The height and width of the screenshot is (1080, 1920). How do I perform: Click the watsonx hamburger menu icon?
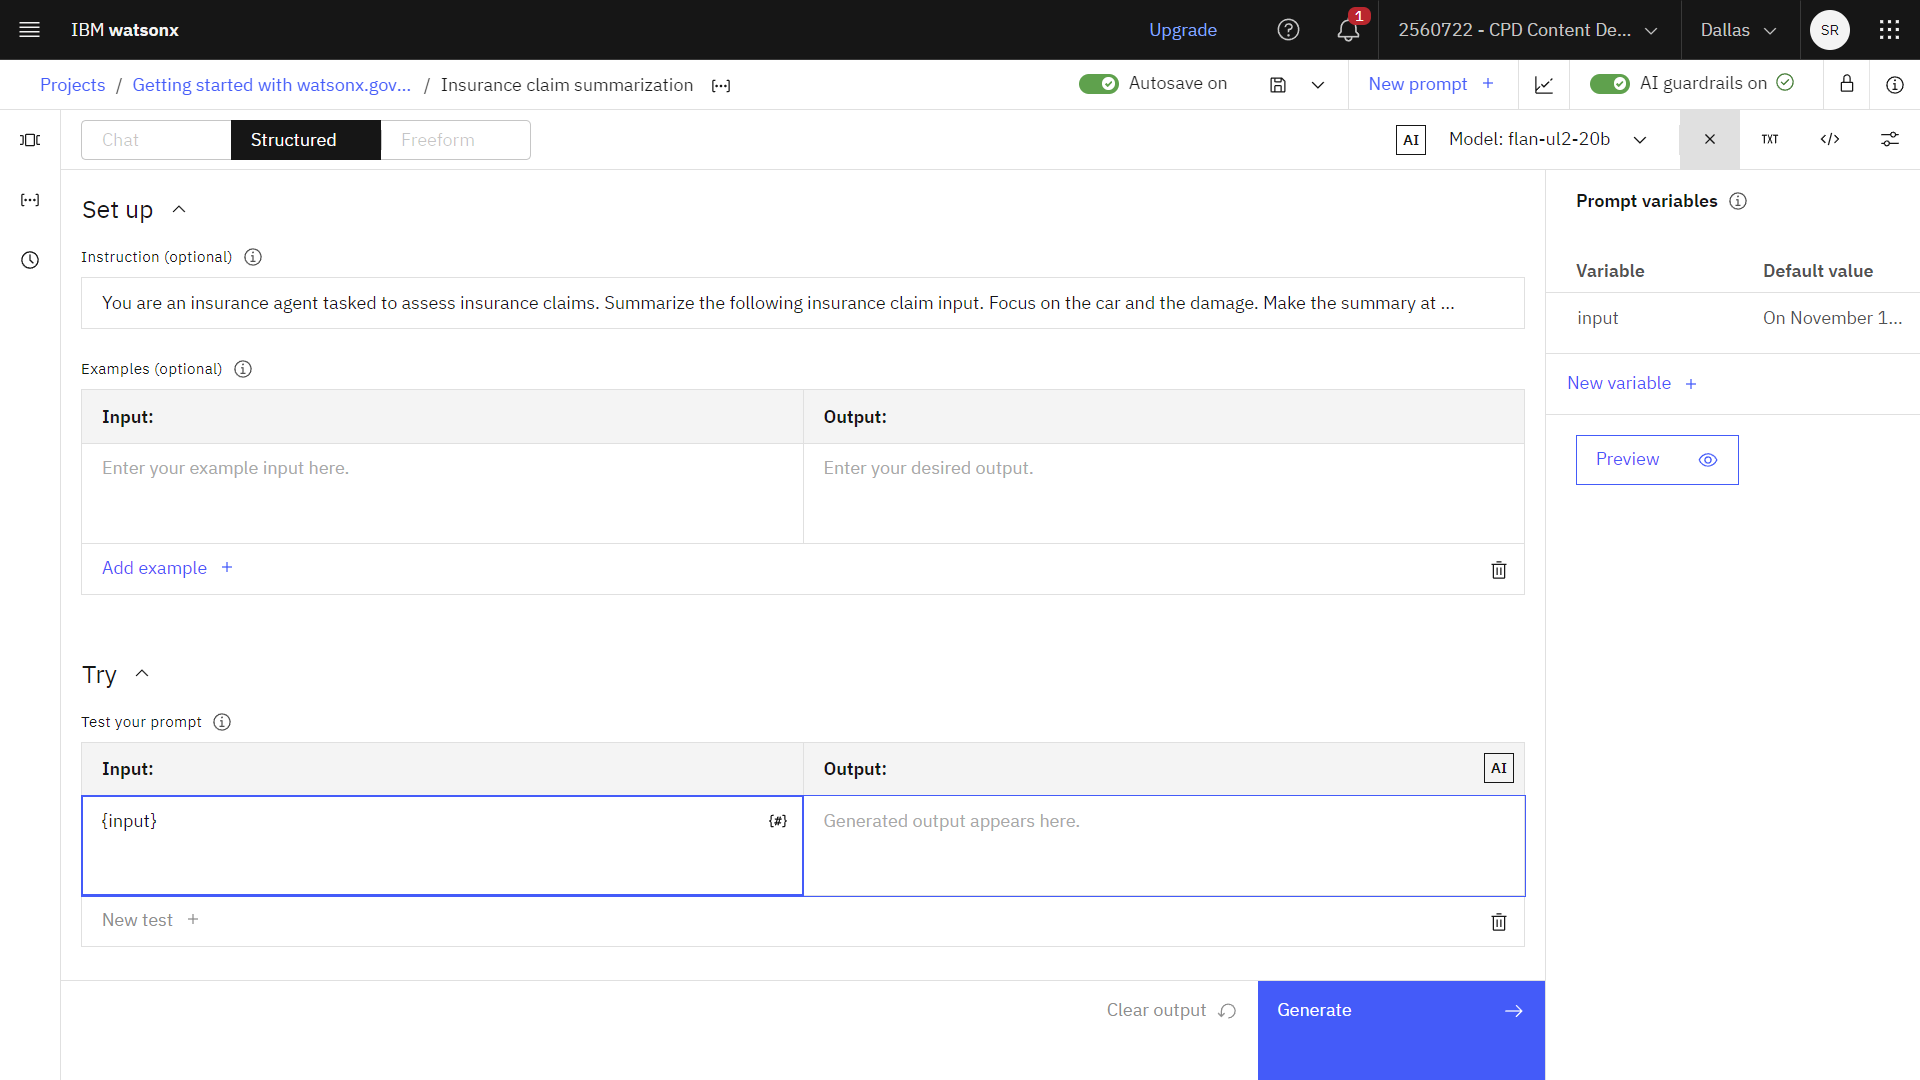(x=29, y=29)
